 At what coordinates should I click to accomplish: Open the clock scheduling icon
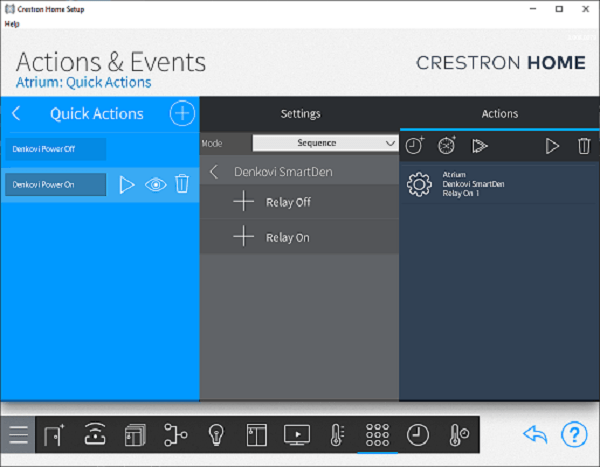point(417,434)
